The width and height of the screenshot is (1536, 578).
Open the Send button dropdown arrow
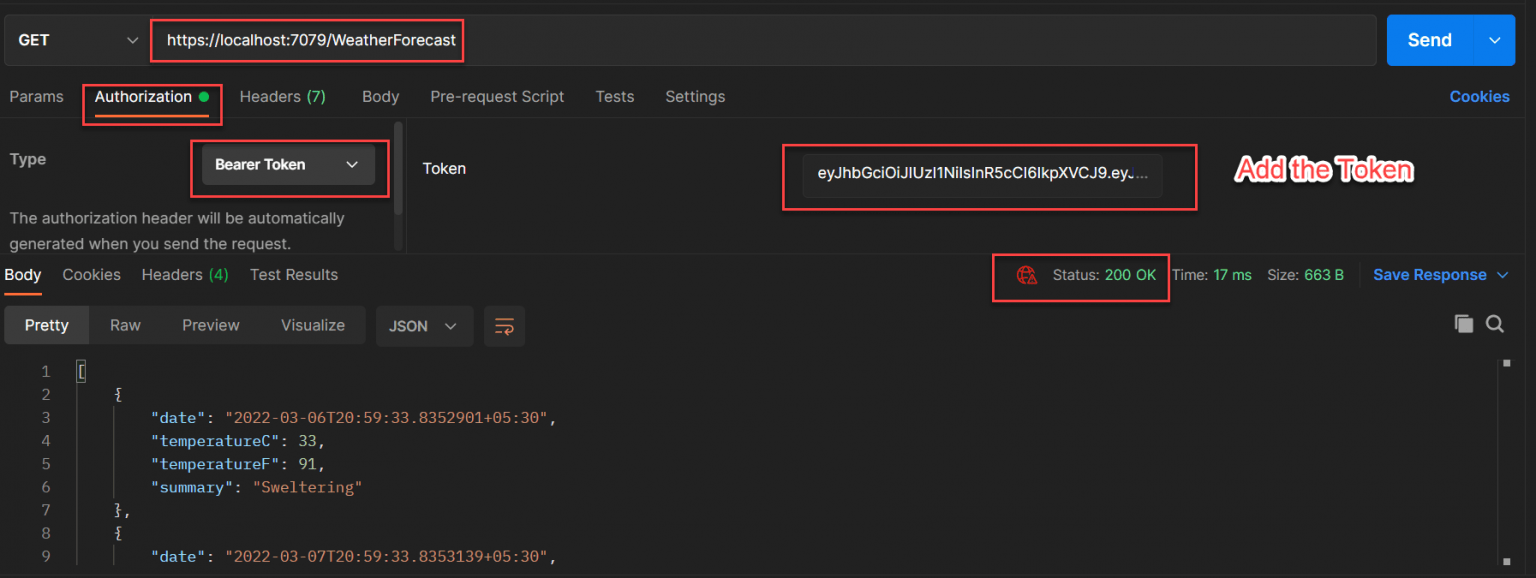[1495, 40]
